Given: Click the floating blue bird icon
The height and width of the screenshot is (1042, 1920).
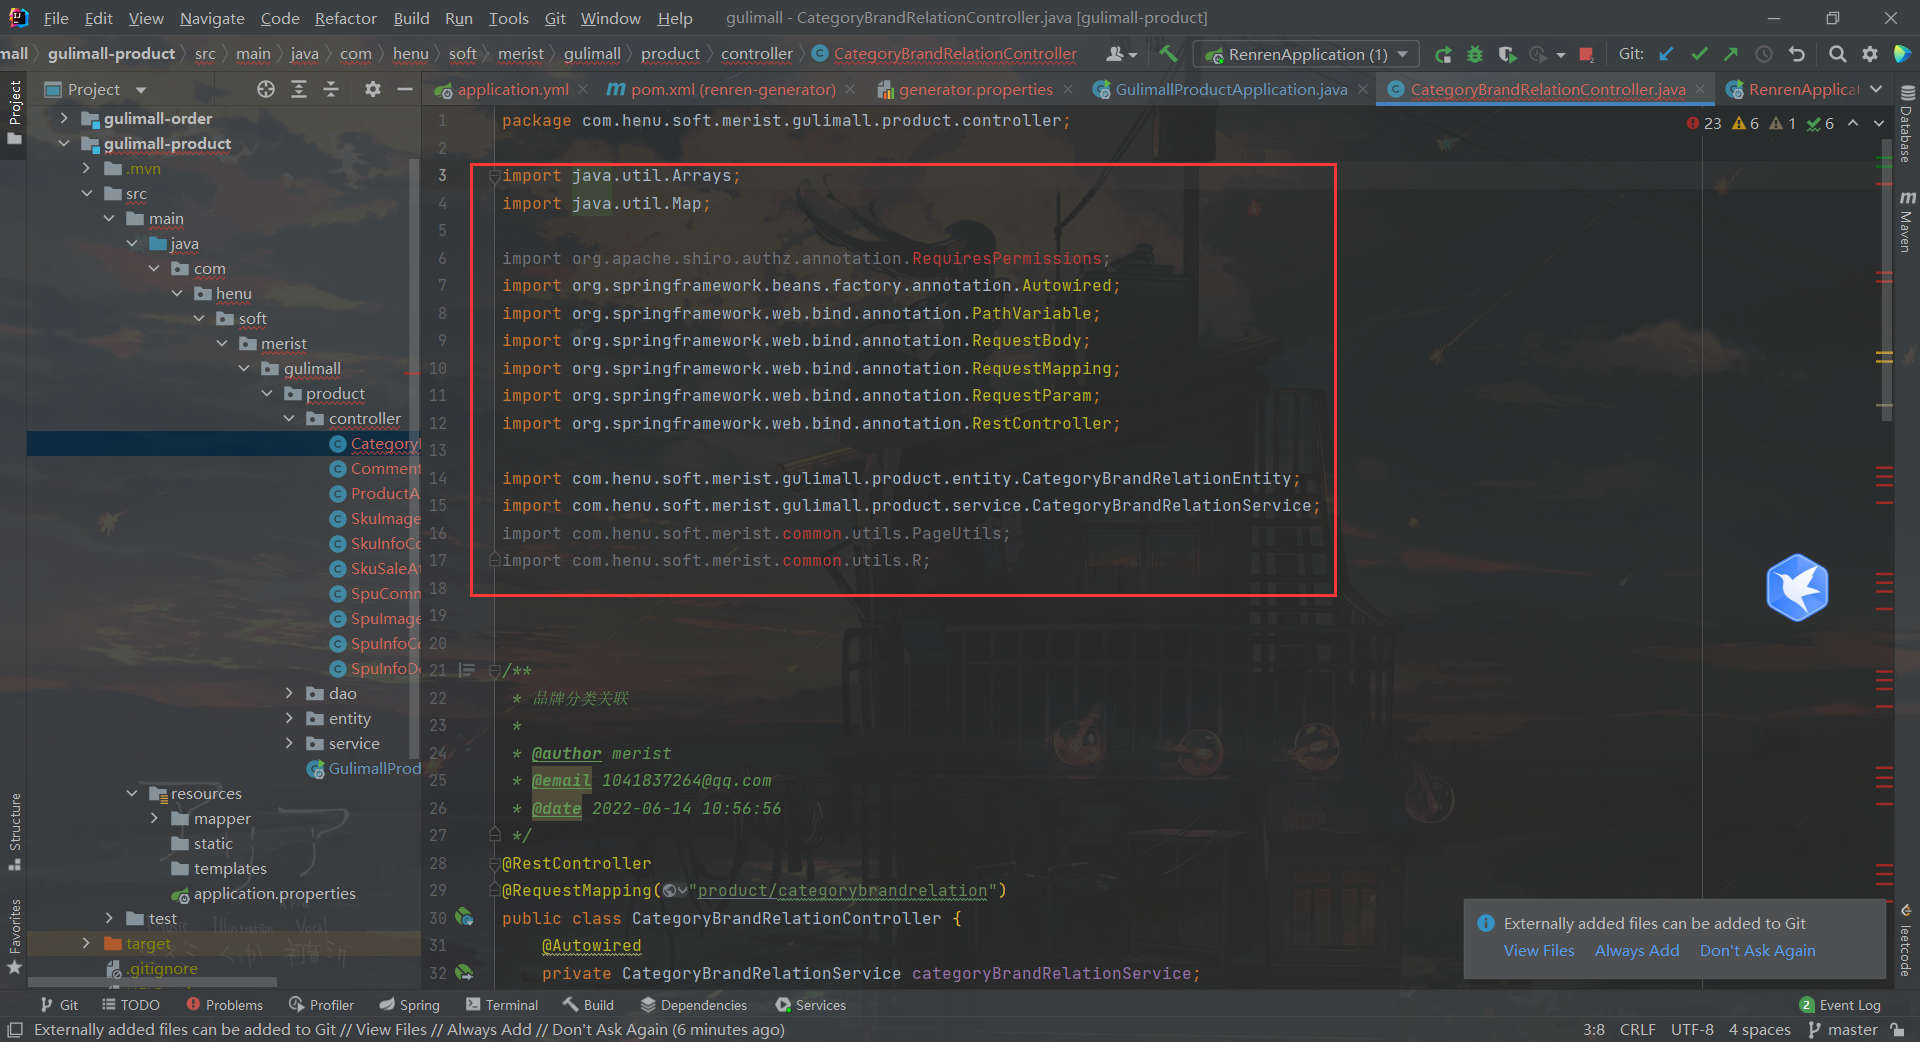Looking at the screenshot, I should coord(1797,588).
